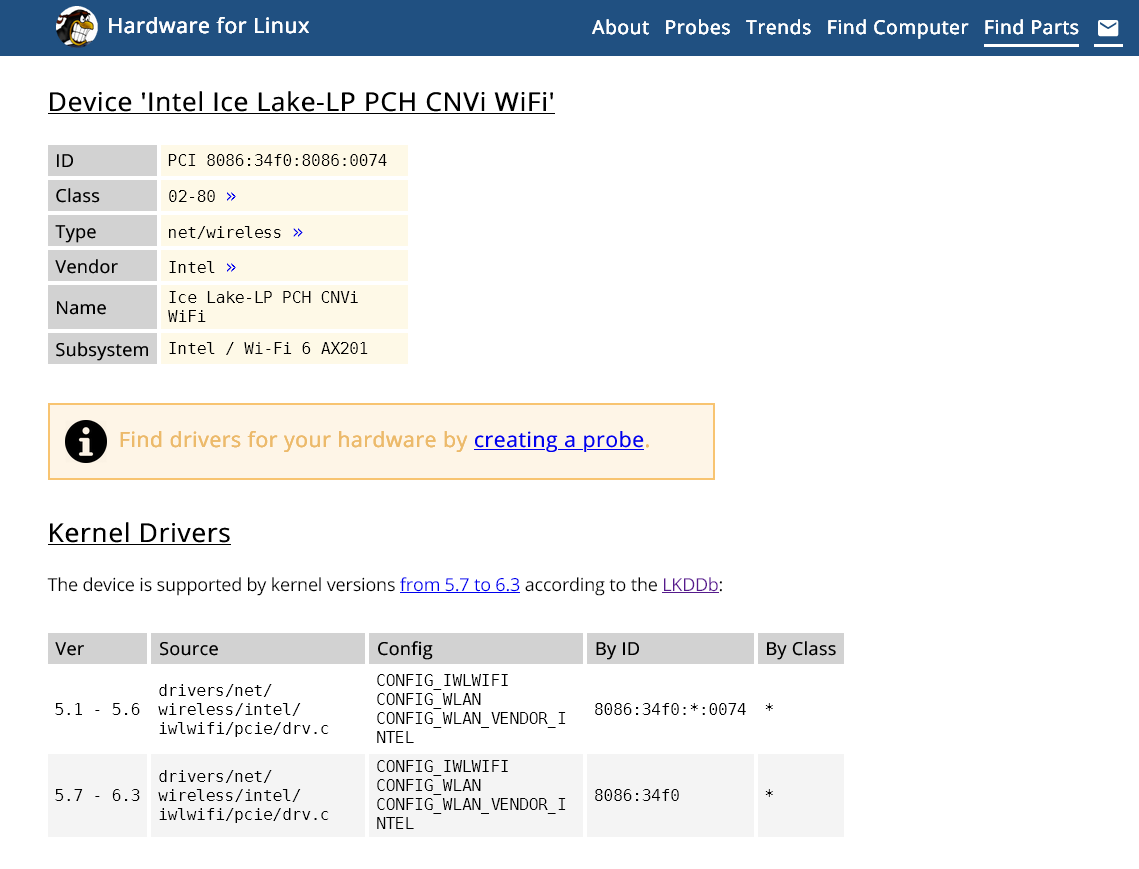
Task: Follow the net/wireless type arrow link
Action: [297, 232]
